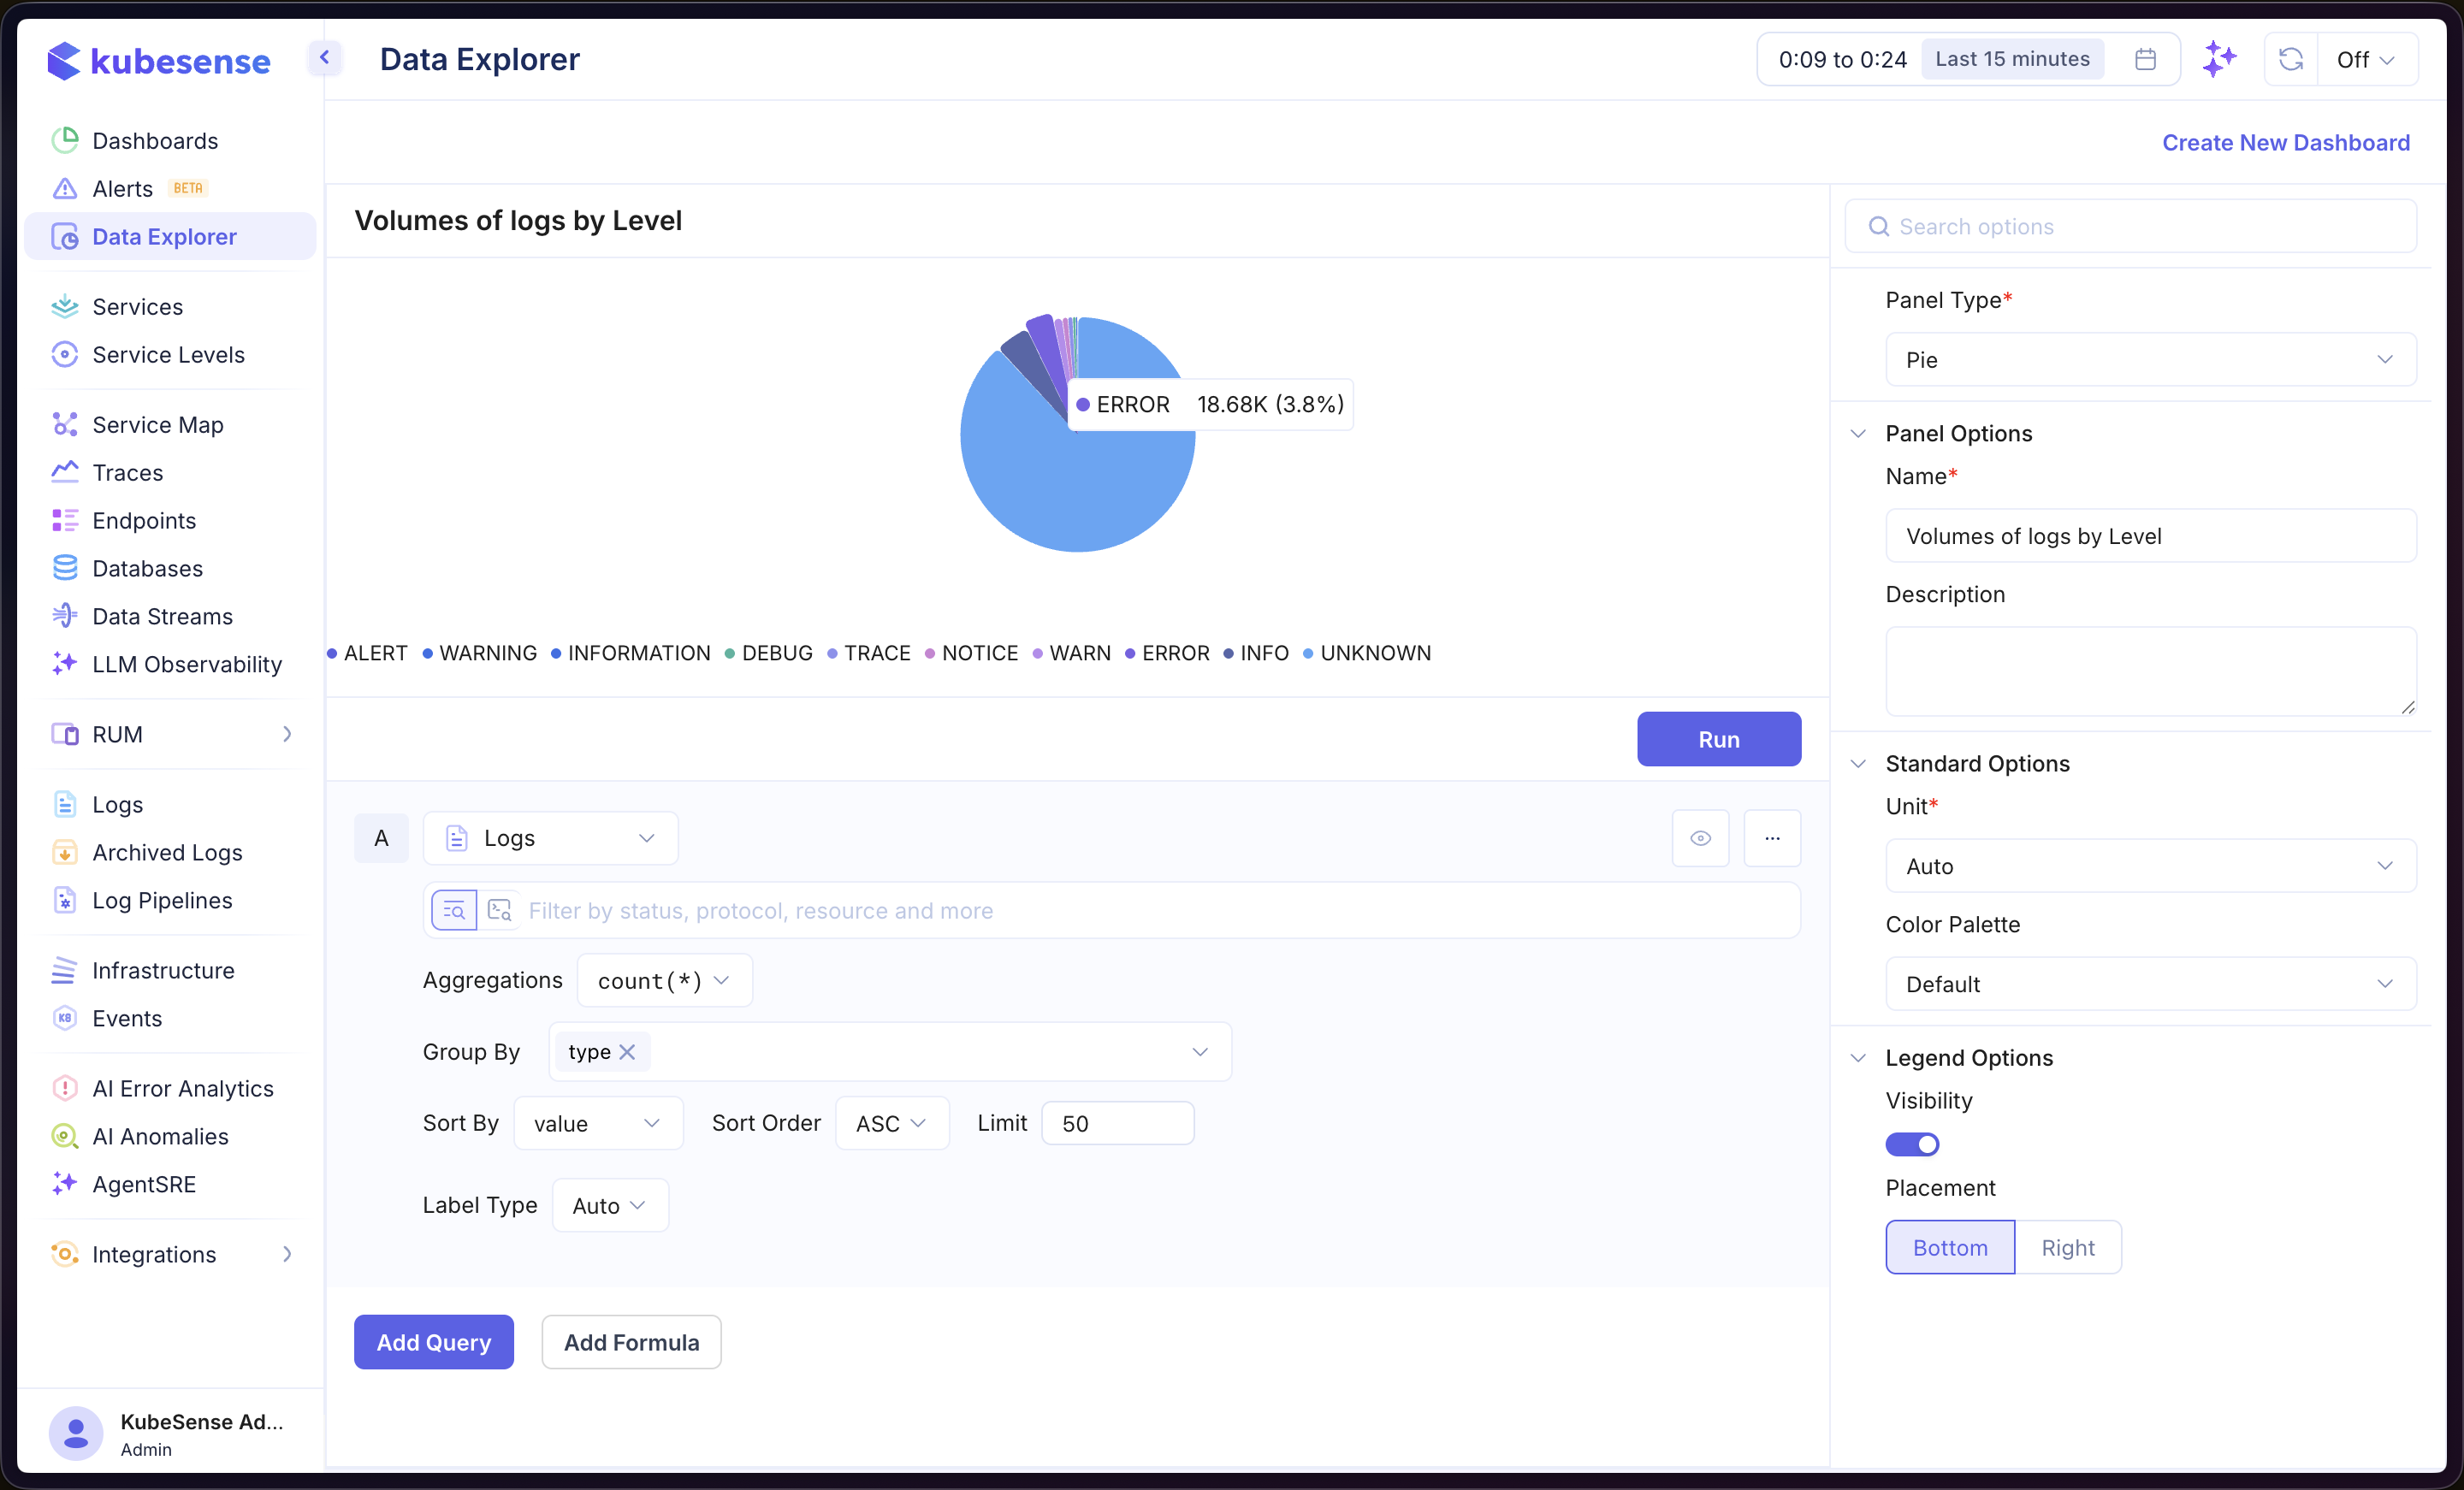Click the Log Pipelines icon
The height and width of the screenshot is (1490, 2464).
point(65,900)
